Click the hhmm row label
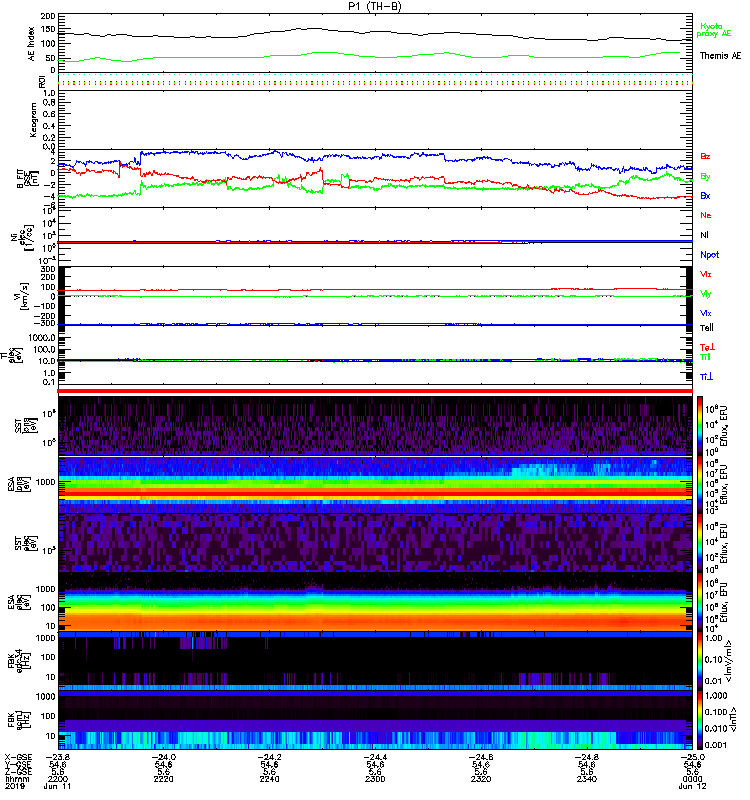 17,779
